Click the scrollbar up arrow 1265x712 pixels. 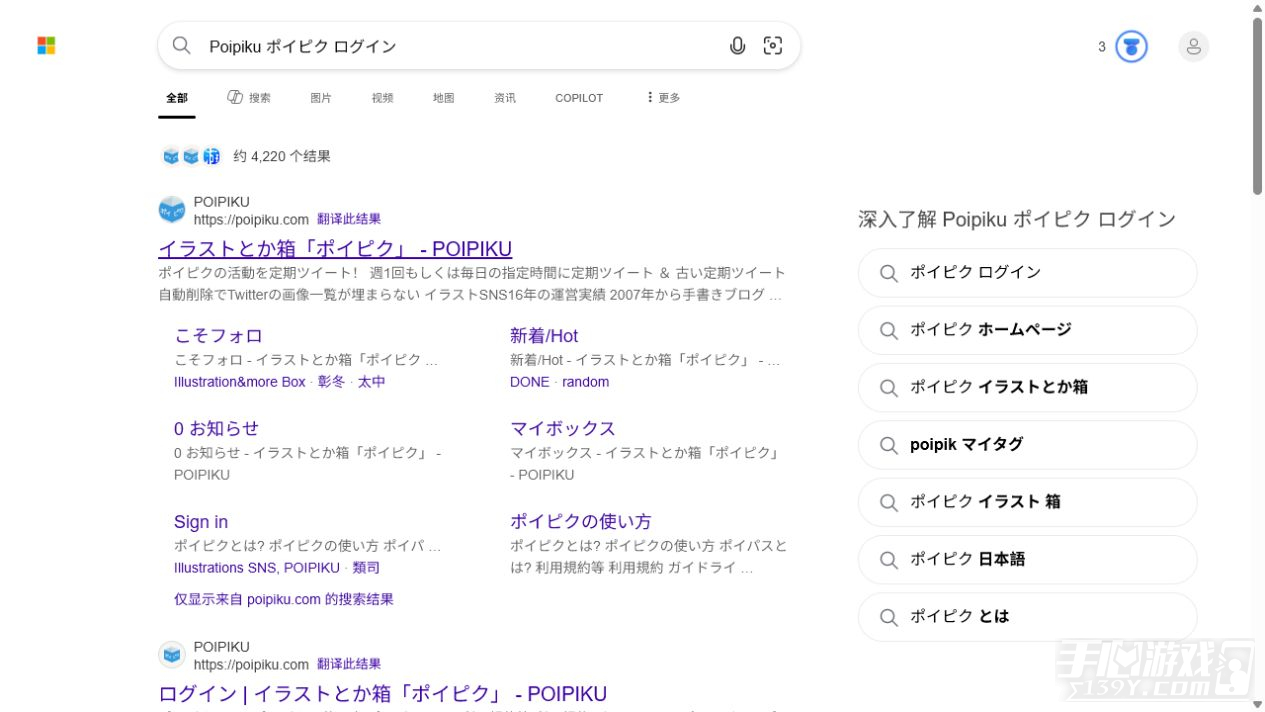pos(1257,8)
